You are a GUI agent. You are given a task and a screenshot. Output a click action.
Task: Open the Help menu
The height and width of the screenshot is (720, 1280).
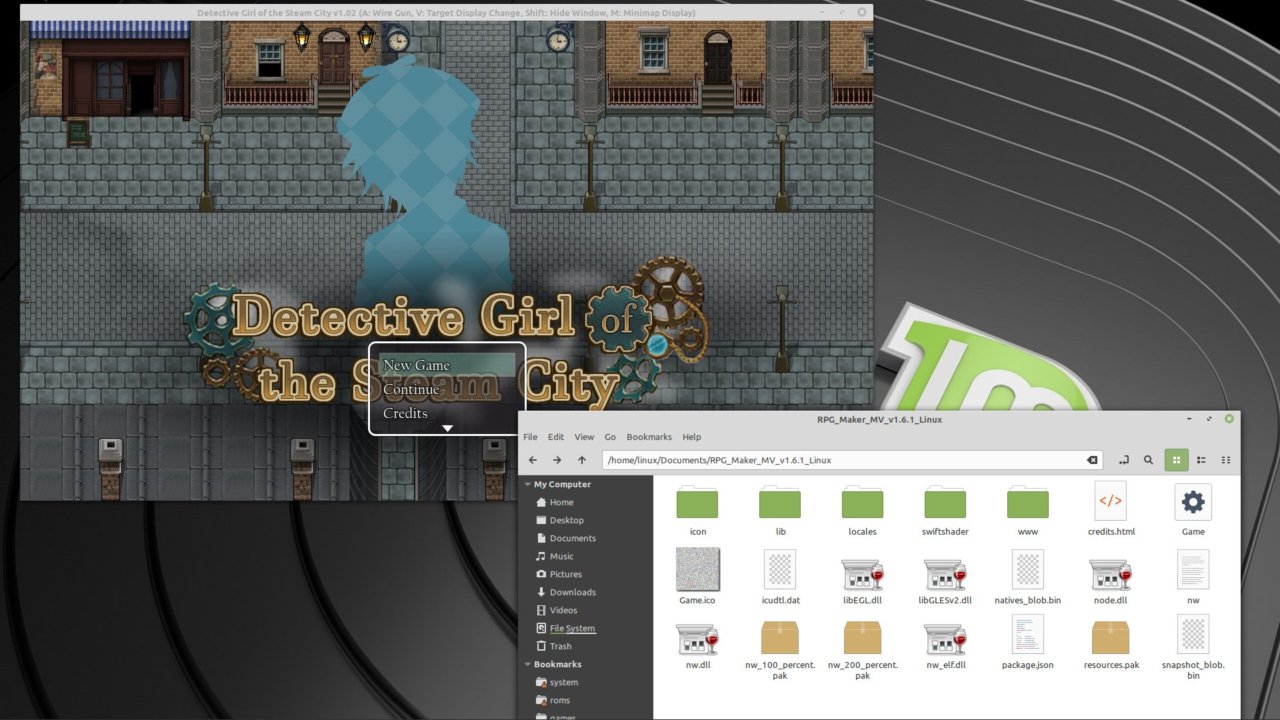click(x=691, y=437)
